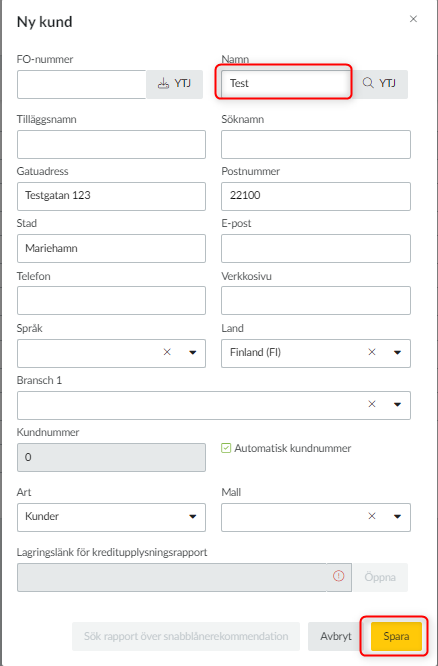
Task: Clear the Mall selection with its X icon
Action: tap(372, 516)
